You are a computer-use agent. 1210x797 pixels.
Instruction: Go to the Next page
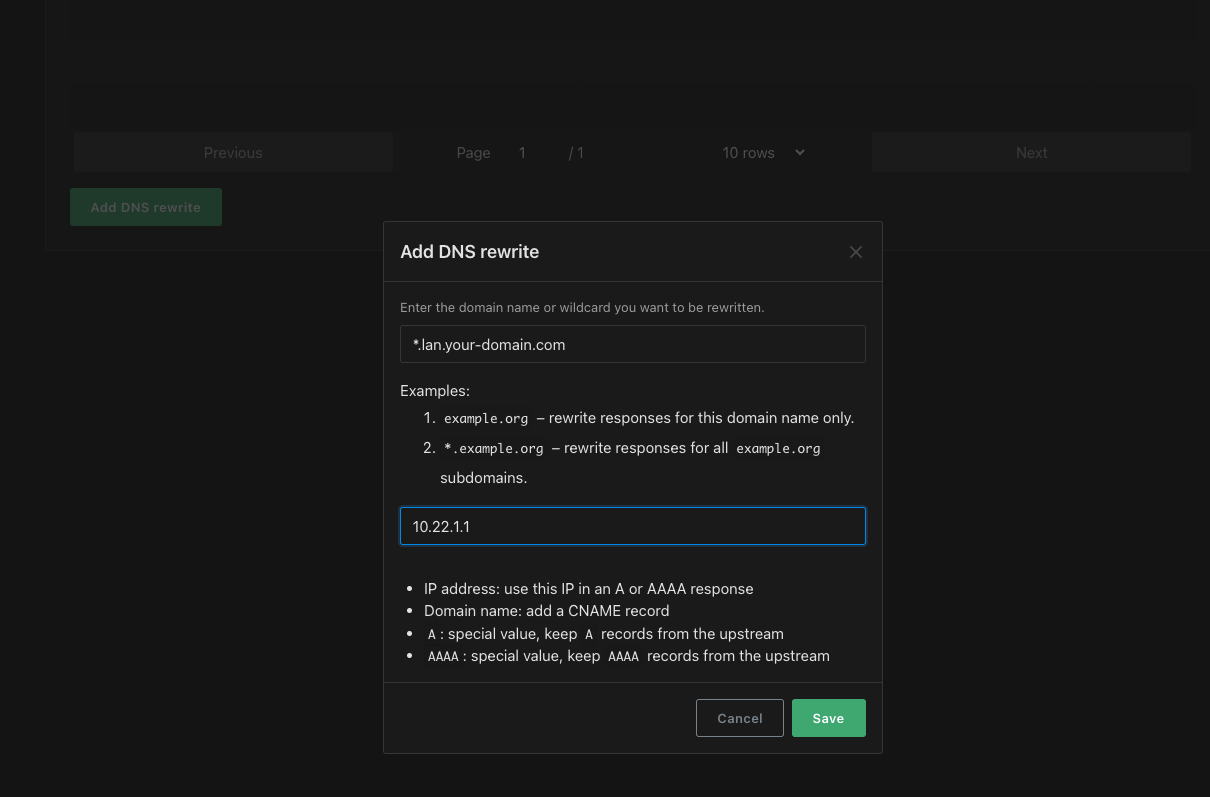(1031, 153)
